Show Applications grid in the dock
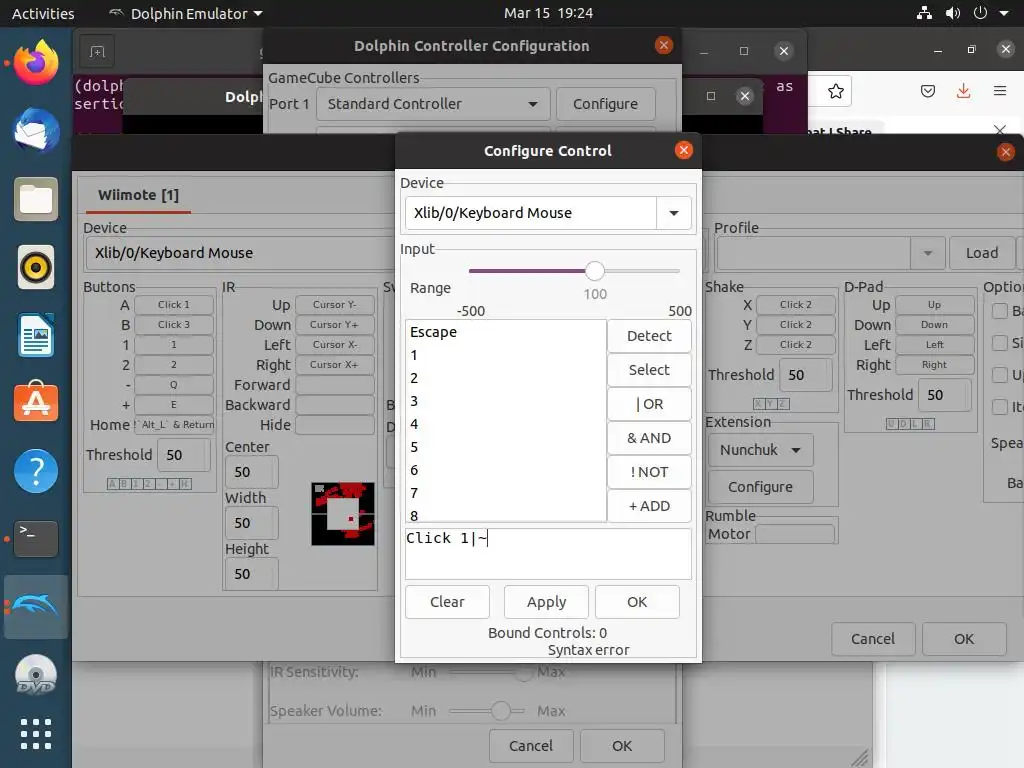 pyautogui.click(x=36, y=734)
